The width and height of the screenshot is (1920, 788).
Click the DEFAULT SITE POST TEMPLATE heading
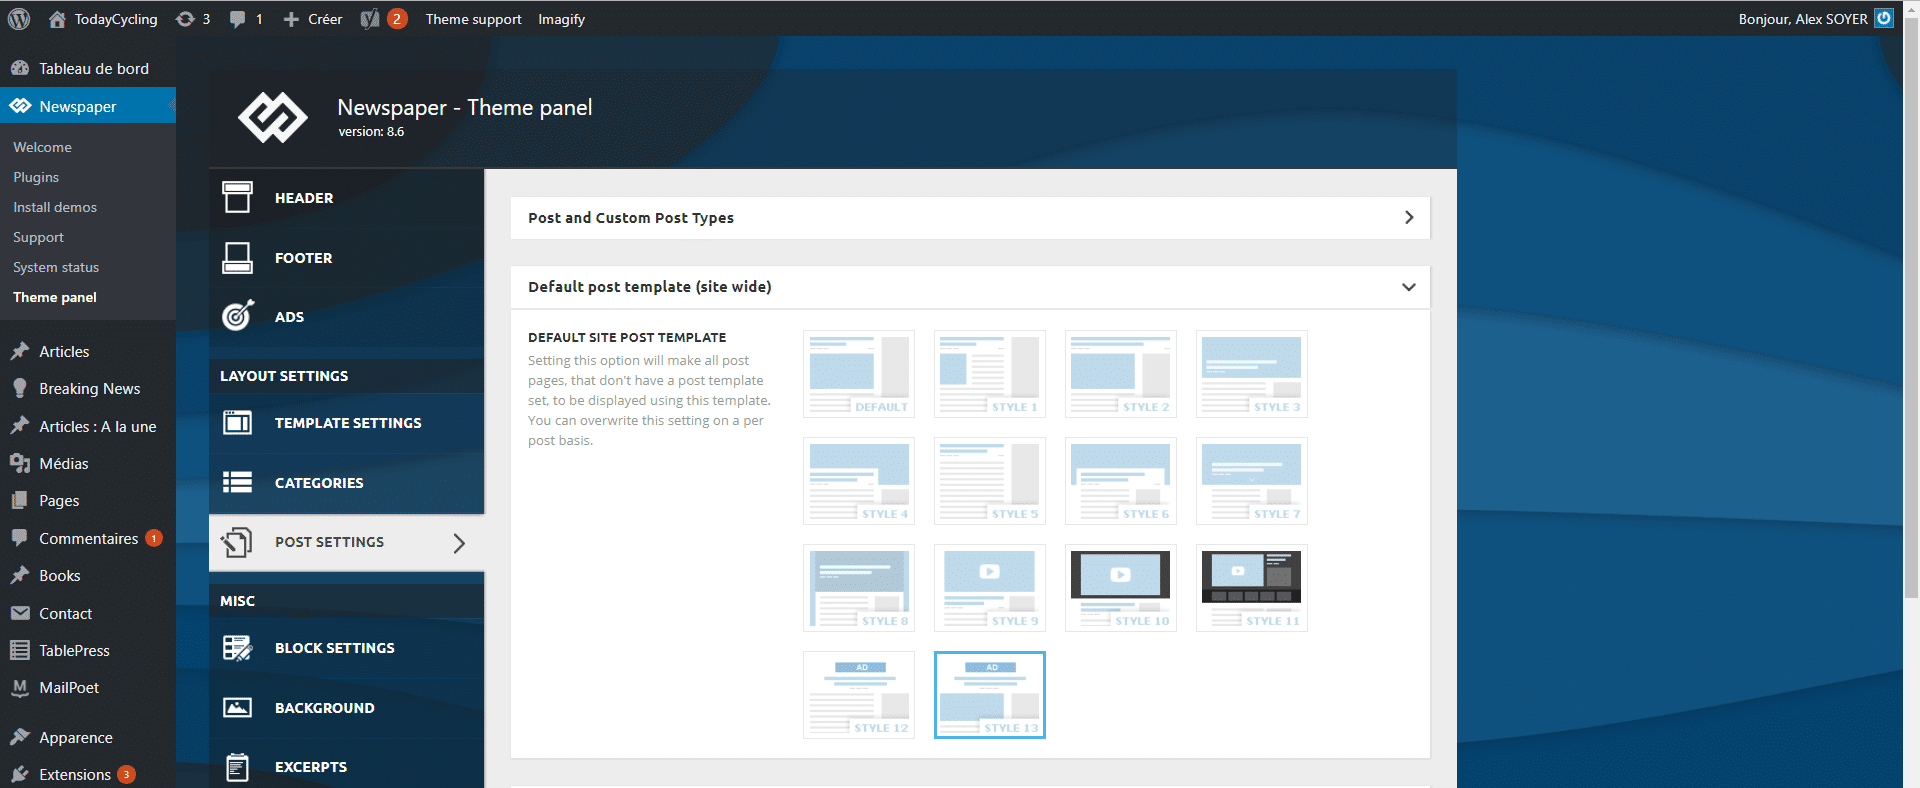coord(627,337)
